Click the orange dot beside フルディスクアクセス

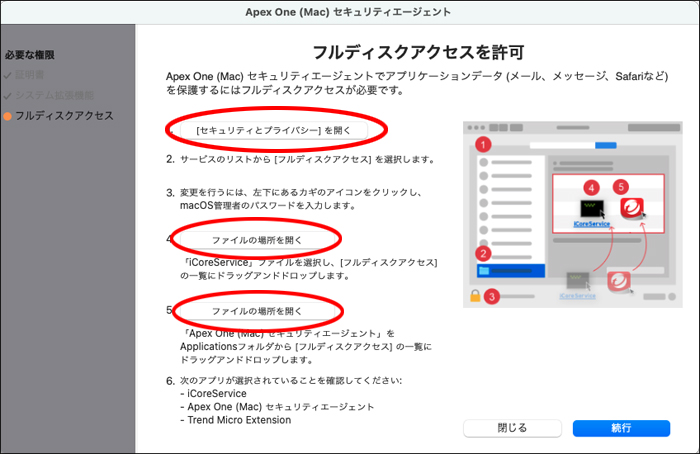point(8,117)
